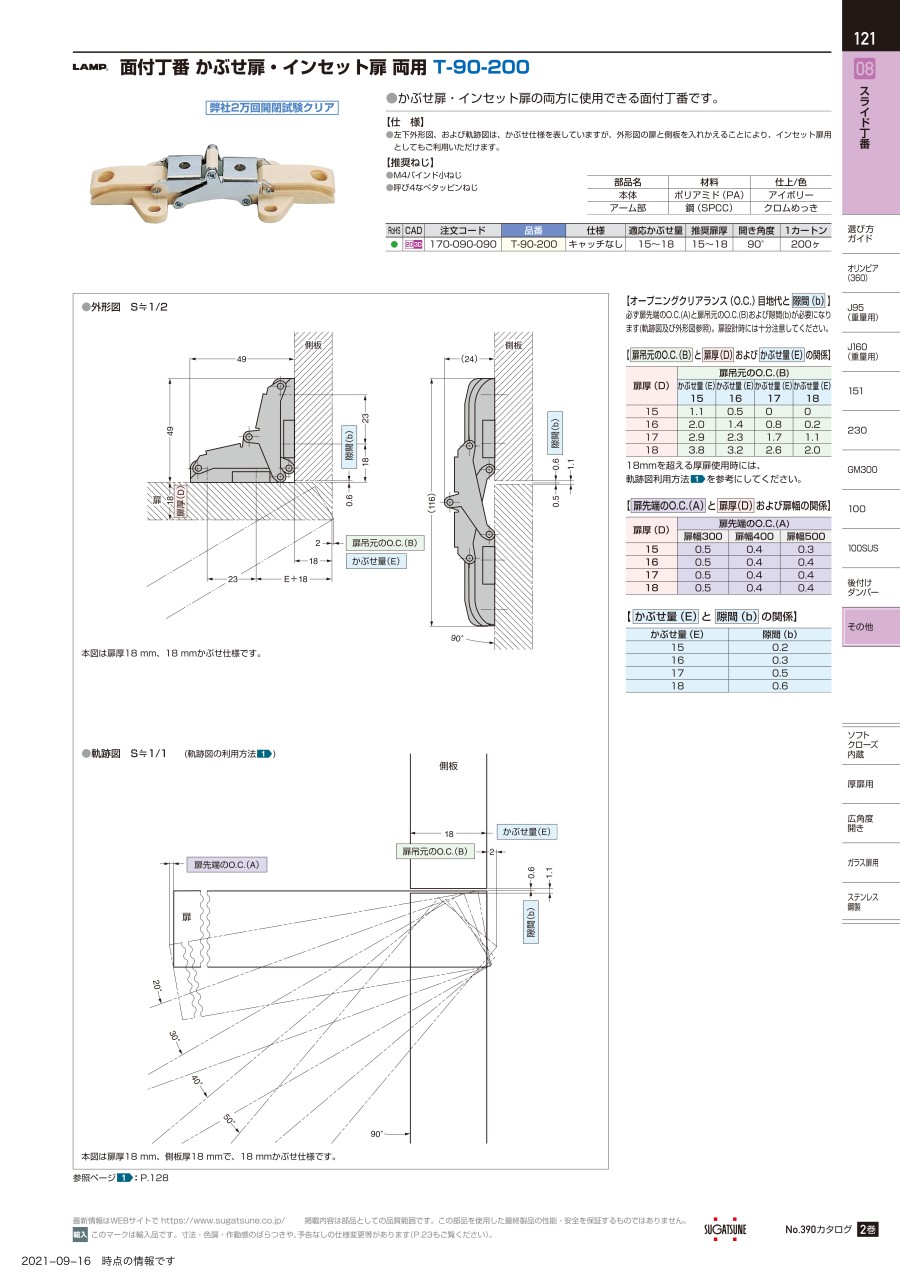The width and height of the screenshot is (900, 1272).
Task: Click the 2巻 volume badge
Action: tap(867, 1229)
